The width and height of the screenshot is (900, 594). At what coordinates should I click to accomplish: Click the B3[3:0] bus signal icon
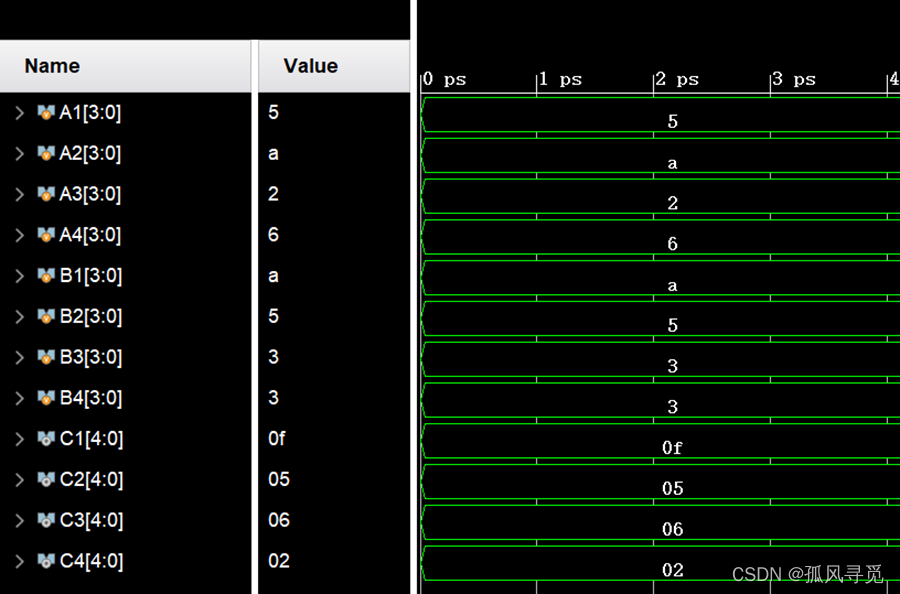(x=46, y=358)
